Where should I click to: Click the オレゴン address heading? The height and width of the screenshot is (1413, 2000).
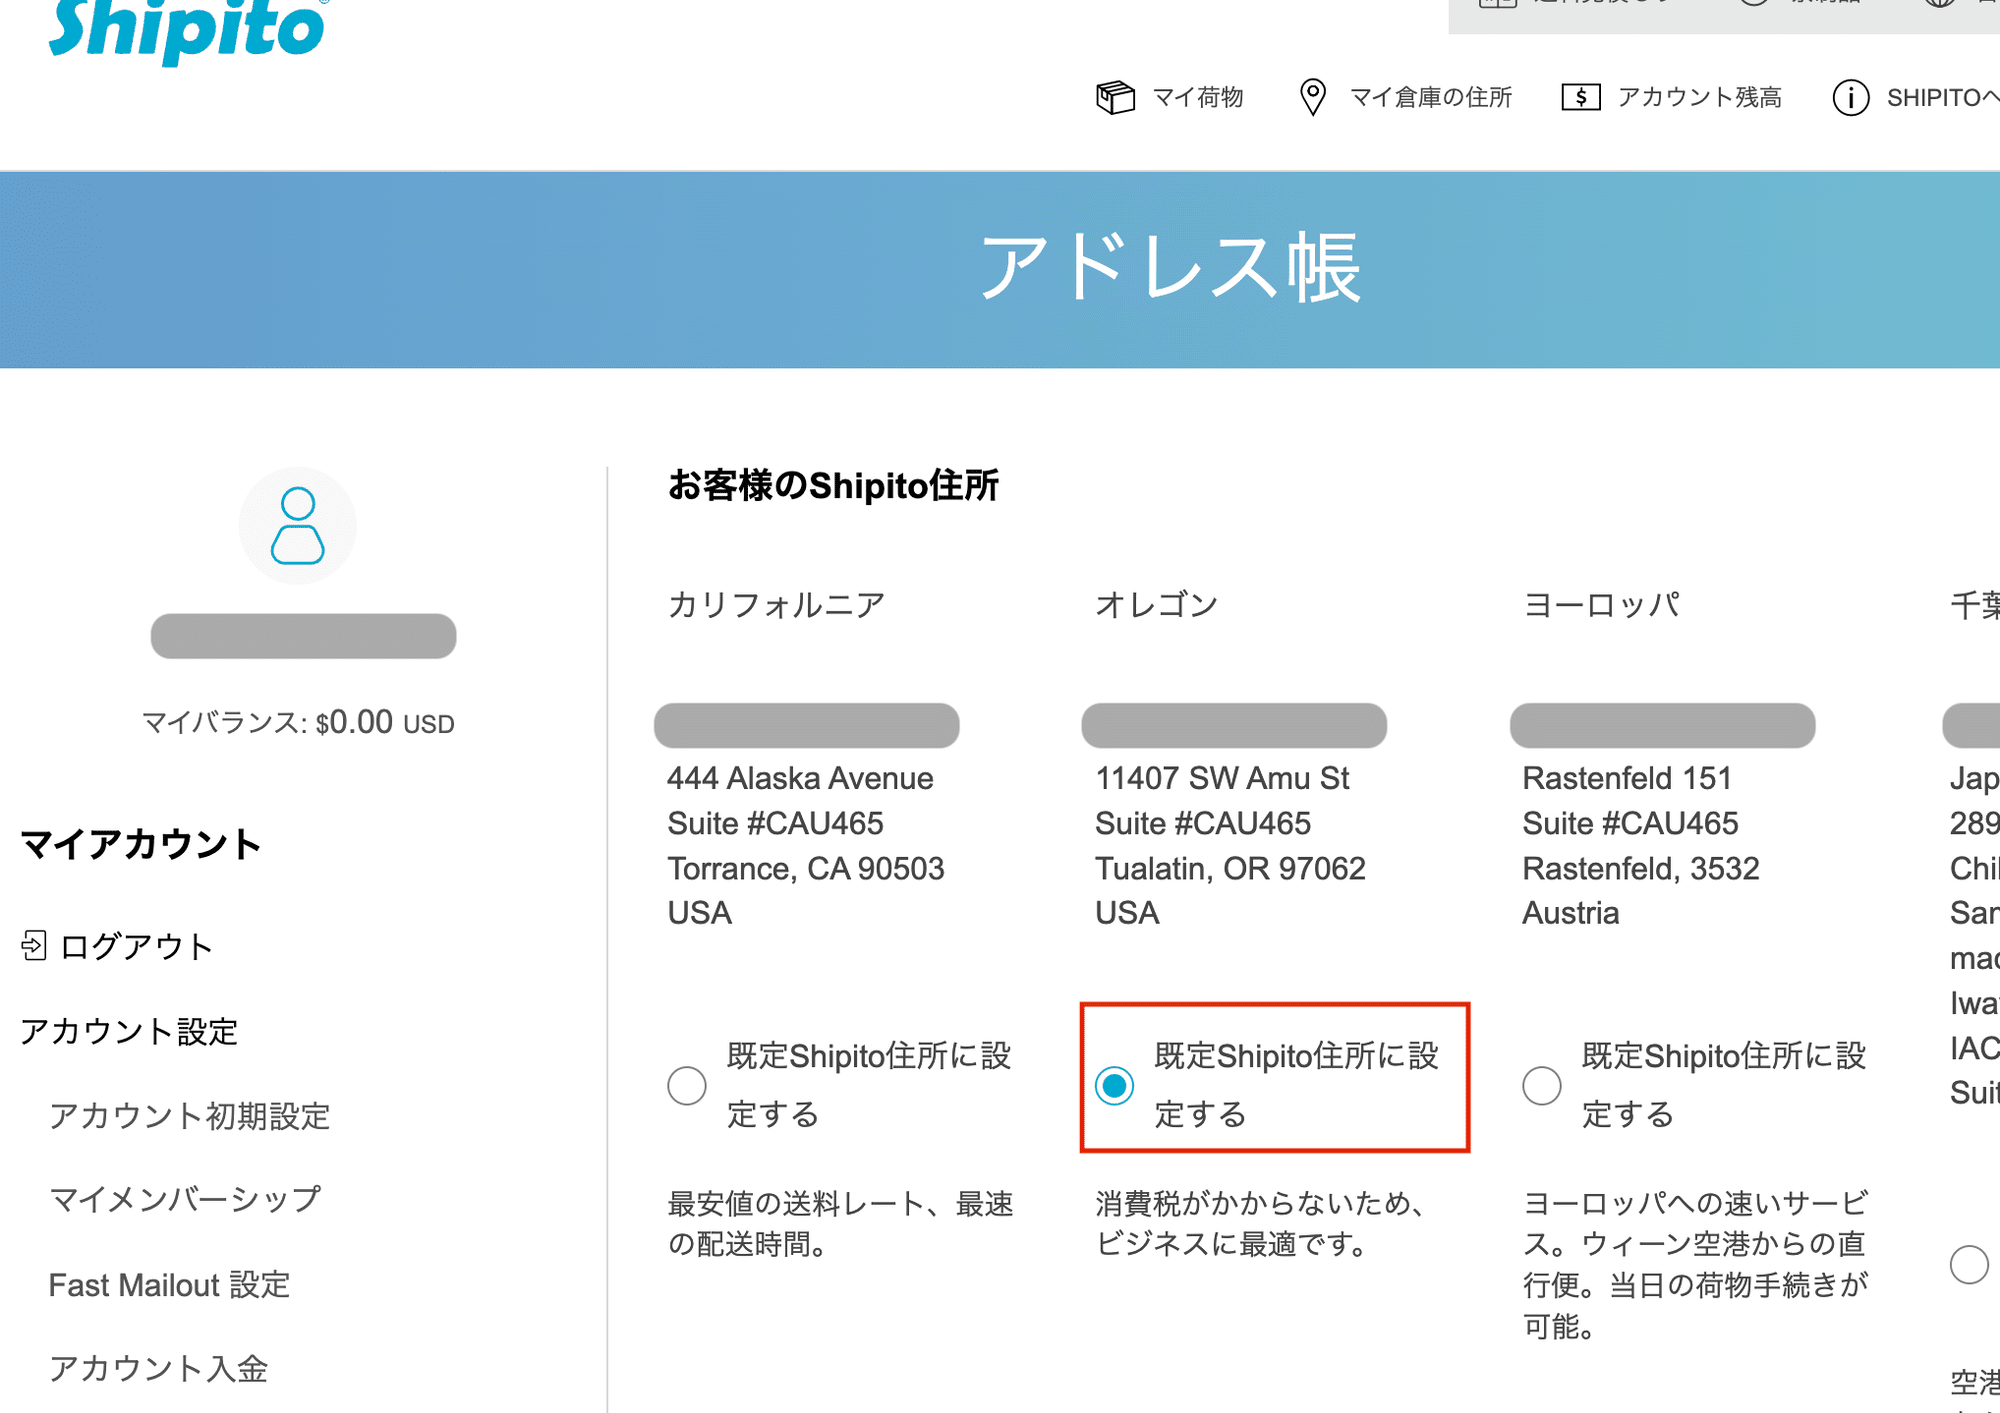(1156, 605)
